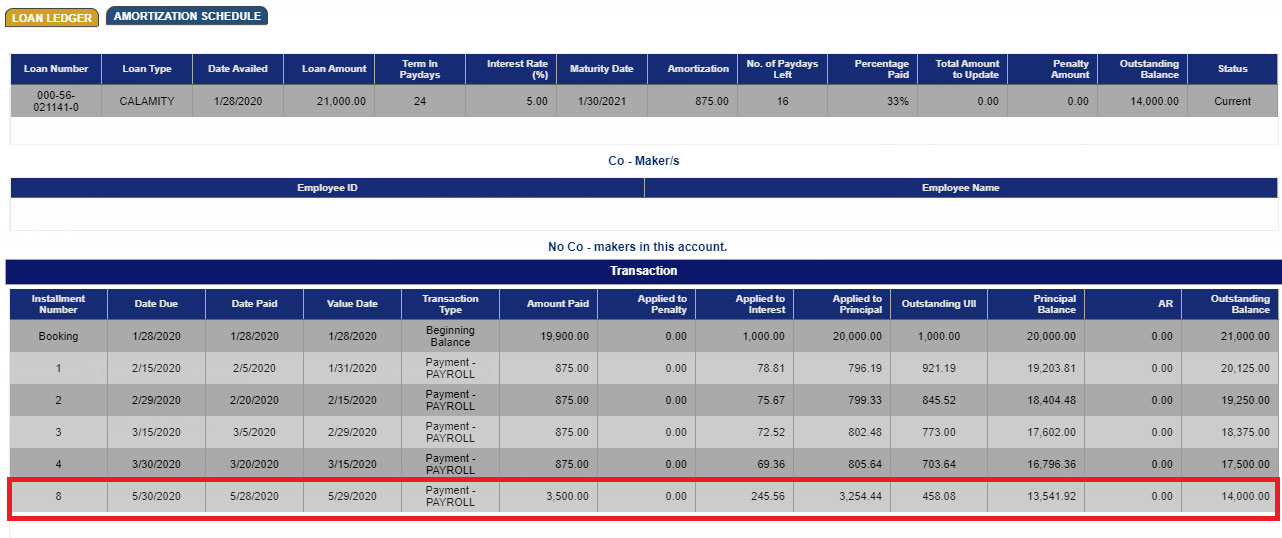Click installment 1 date paid 2/5/2020
The height and width of the screenshot is (538, 1282).
pyautogui.click(x=254, y=368)
